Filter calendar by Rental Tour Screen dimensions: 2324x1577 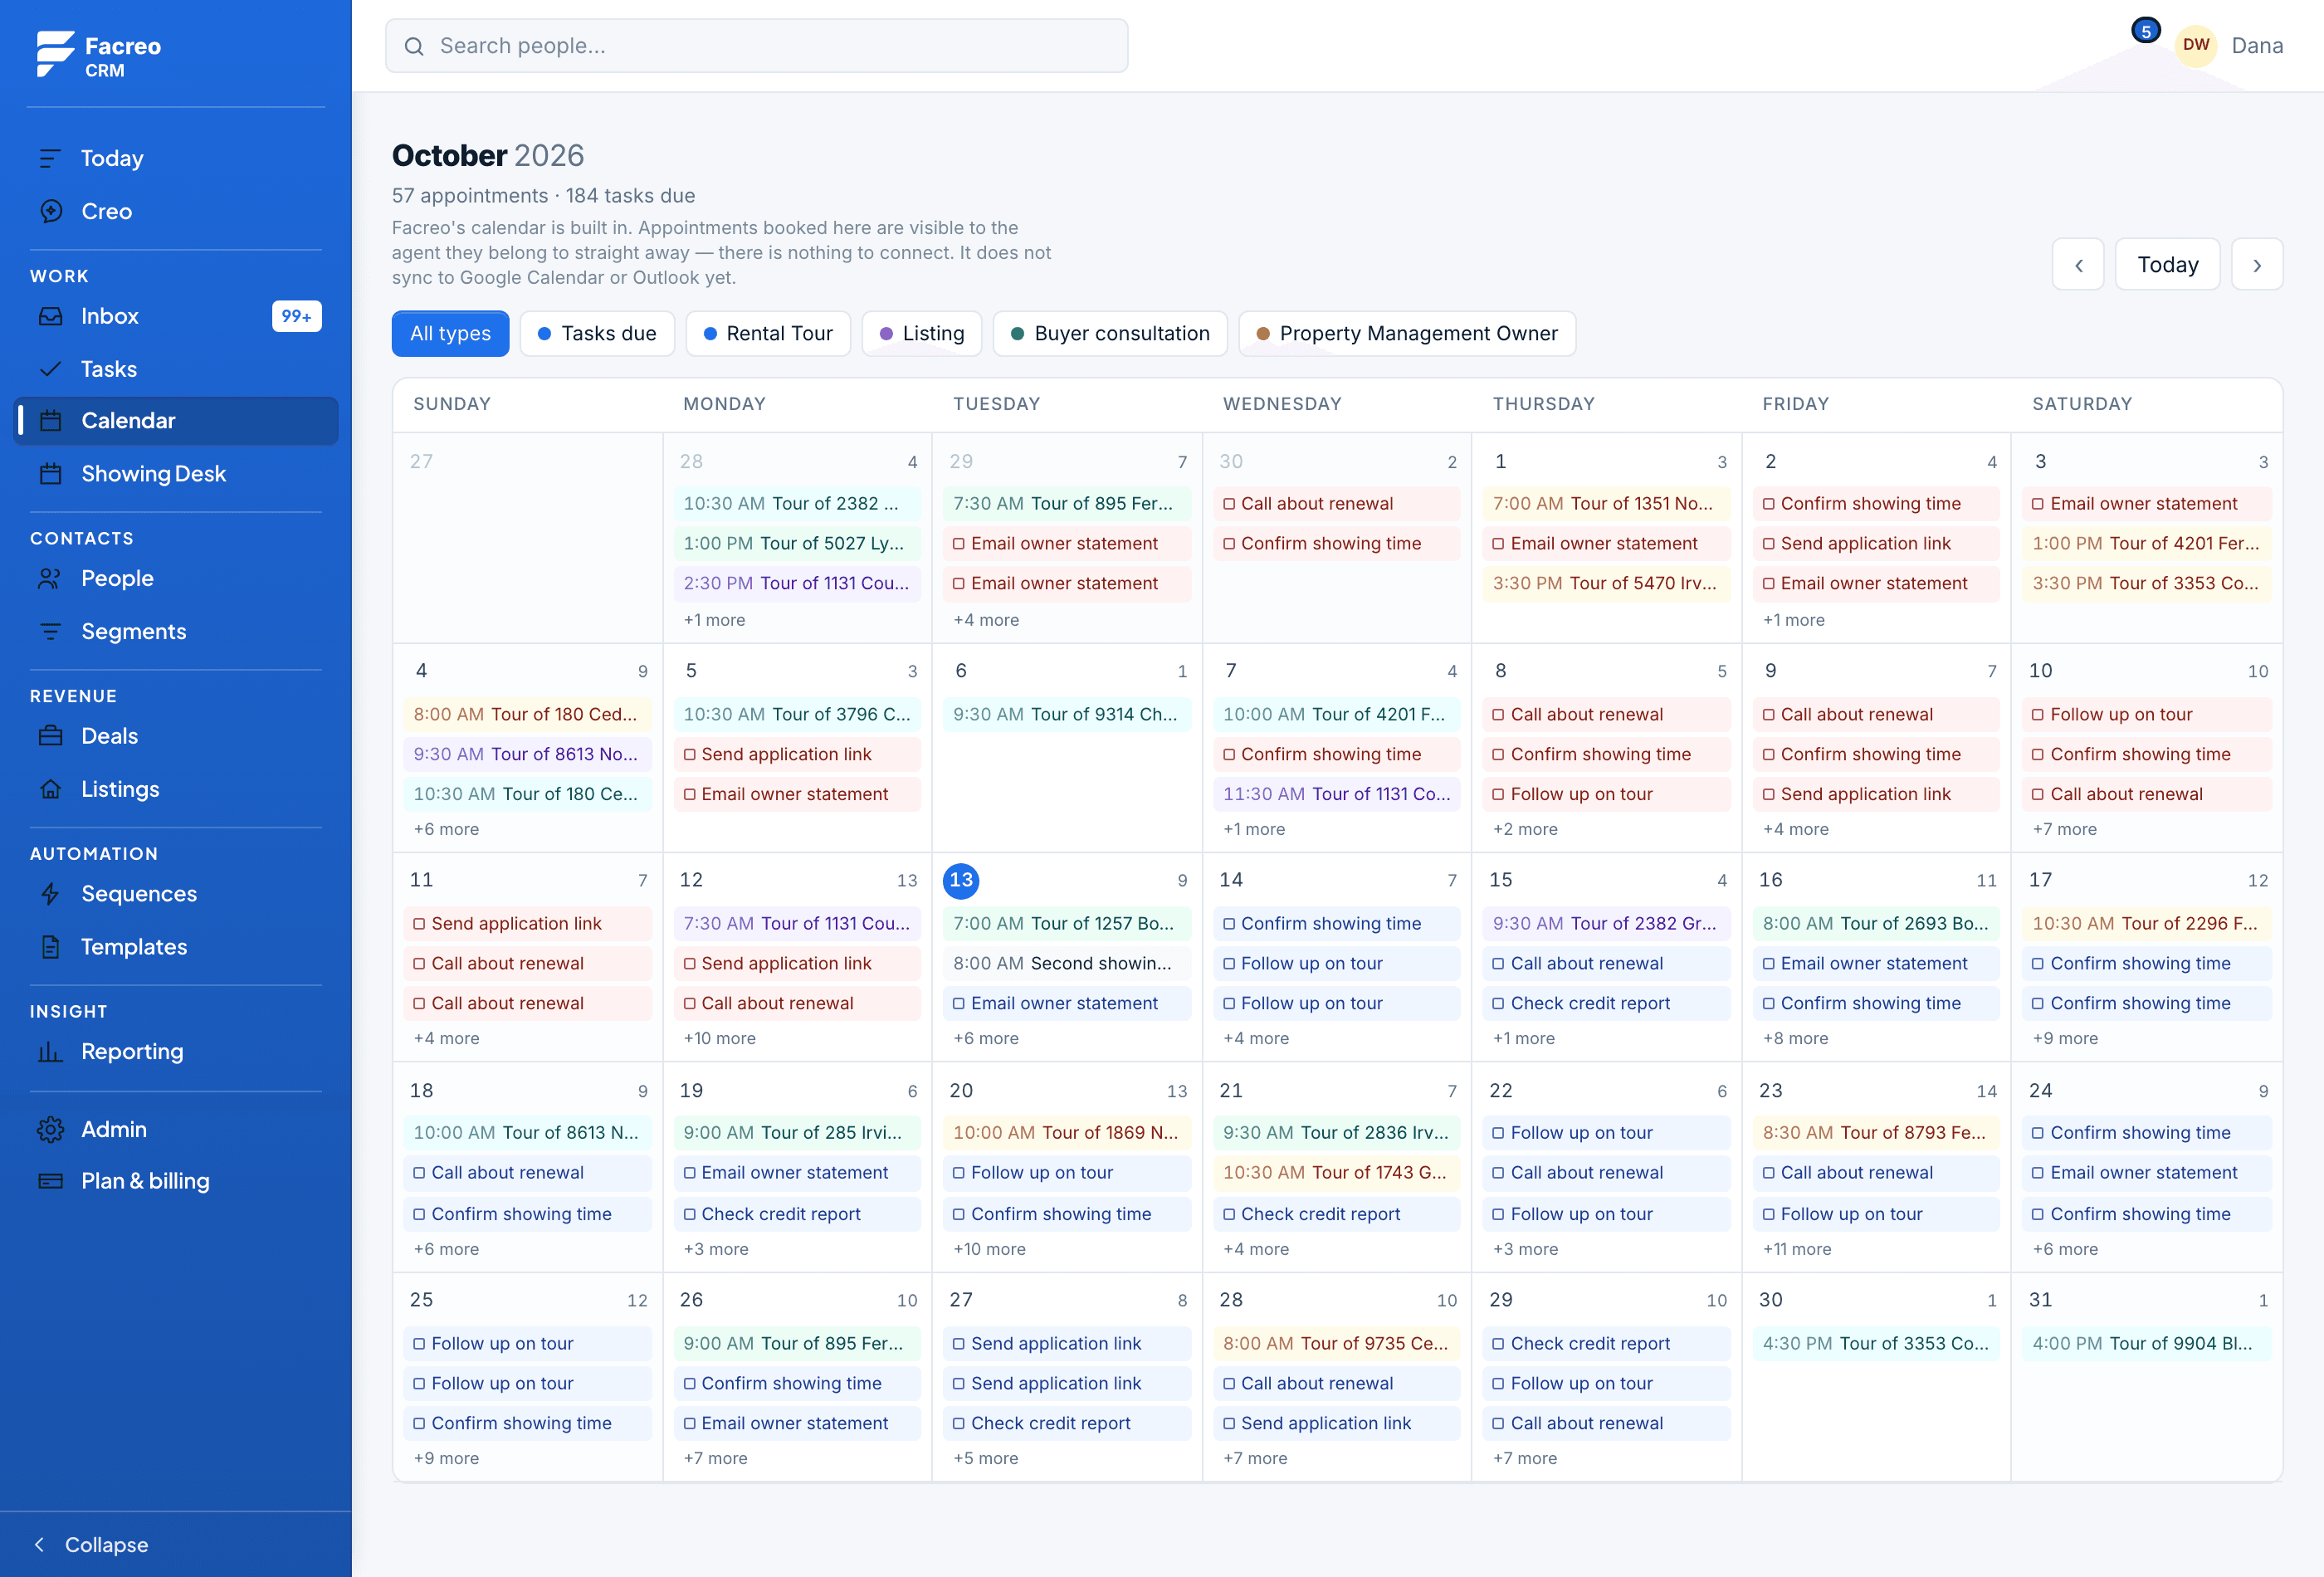pos(768,334)
